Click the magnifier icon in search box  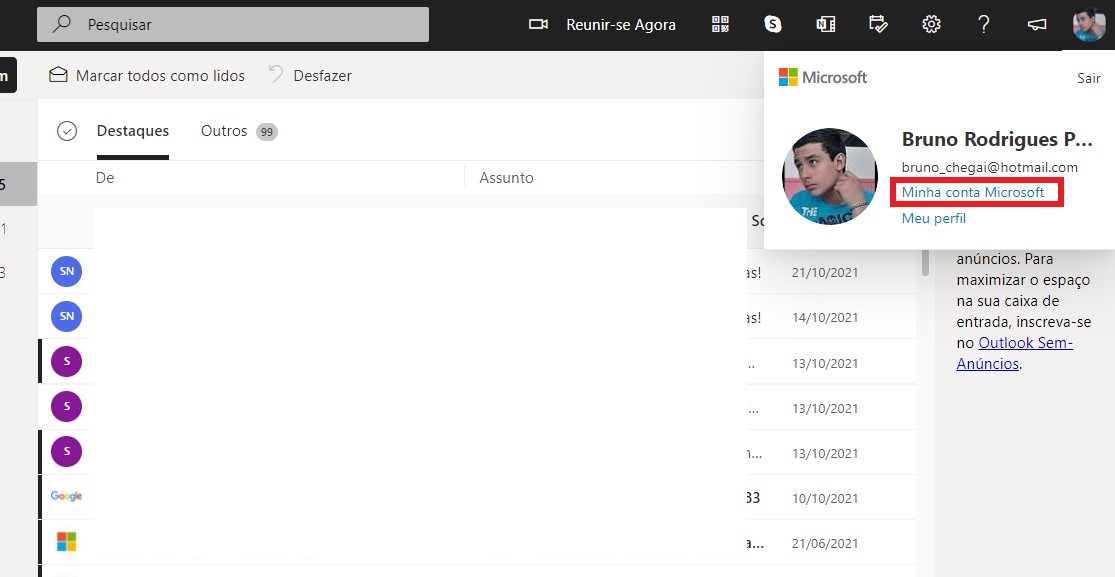click(62, 23)
